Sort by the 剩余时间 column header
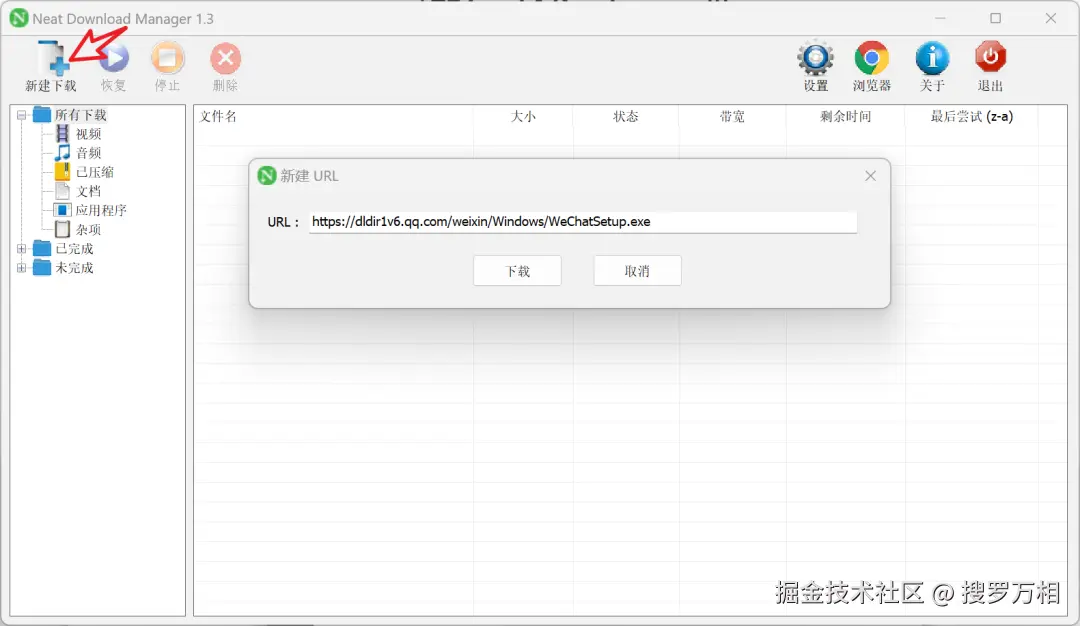Image resolution: width=1080 pixels, height=626 pixels. click(x=845, y=116)
